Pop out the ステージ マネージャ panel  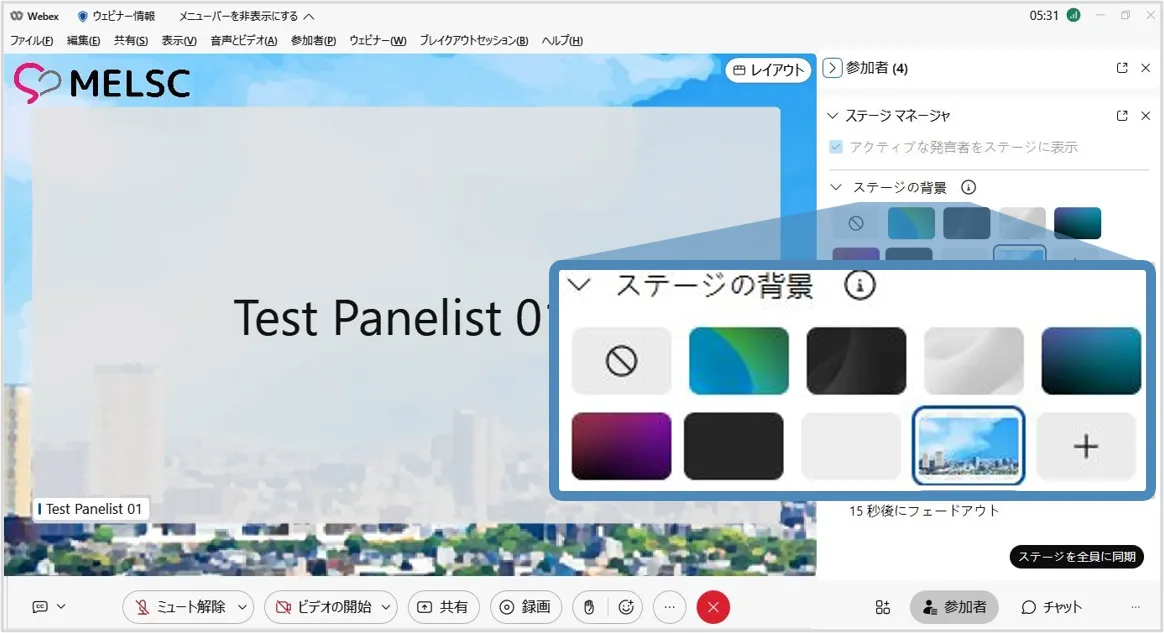click(x=1122, y=116)
